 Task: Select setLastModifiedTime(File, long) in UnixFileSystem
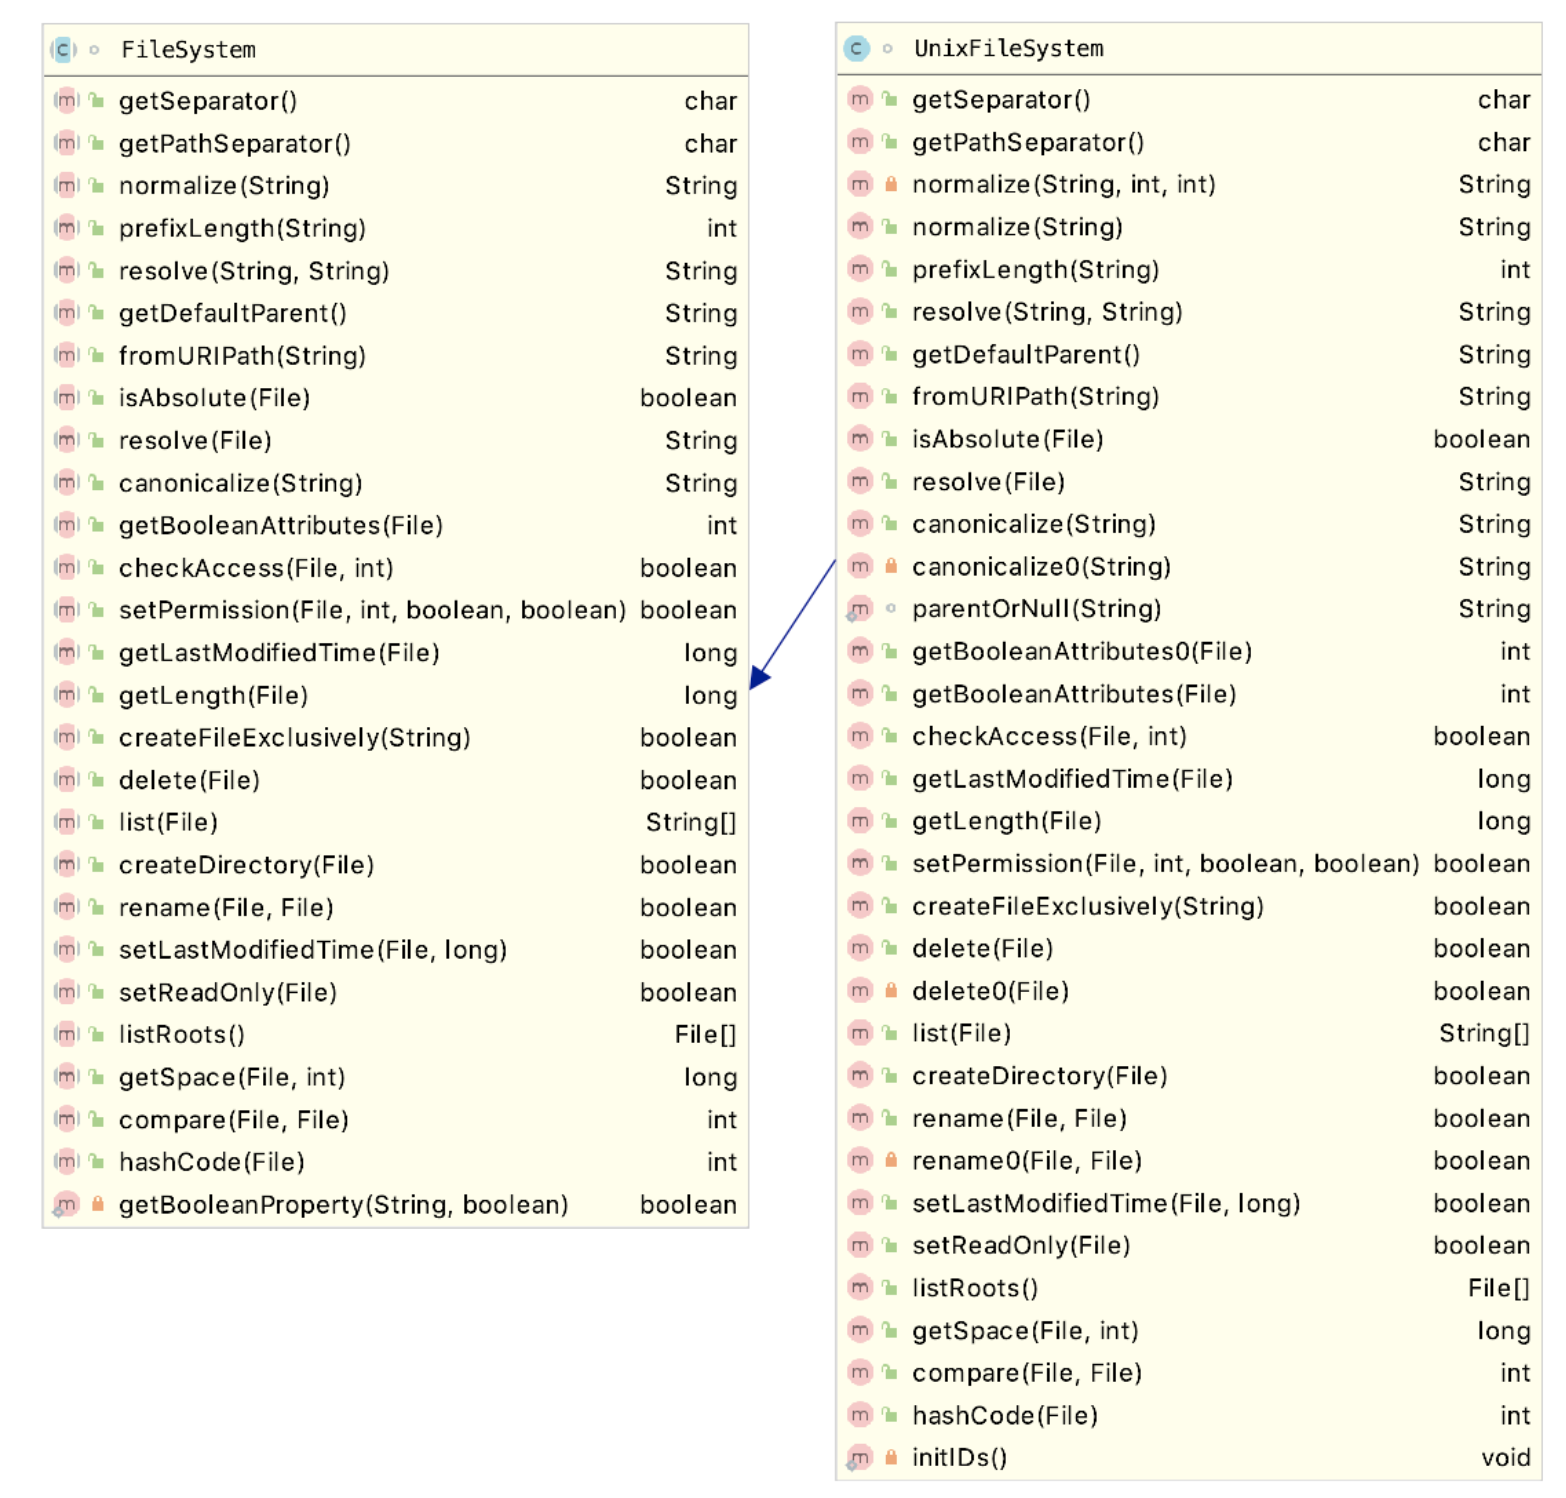point(1105,1203)
